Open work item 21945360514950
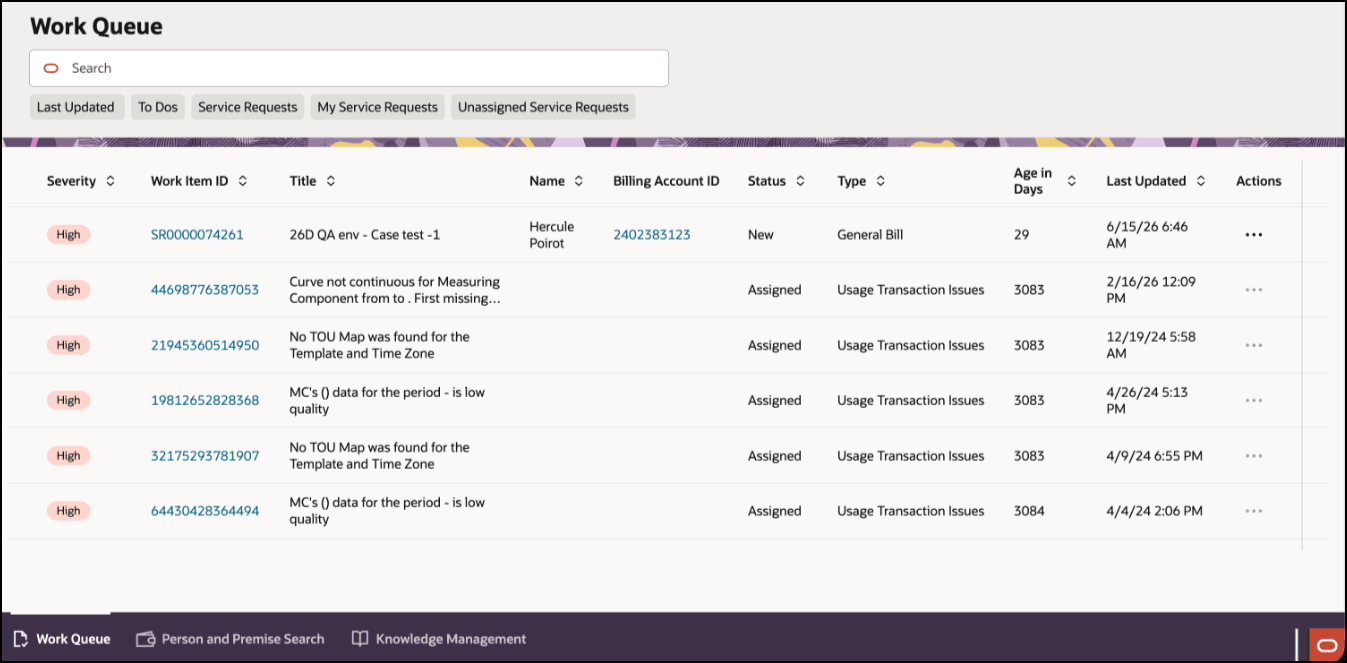 point(205,345)
